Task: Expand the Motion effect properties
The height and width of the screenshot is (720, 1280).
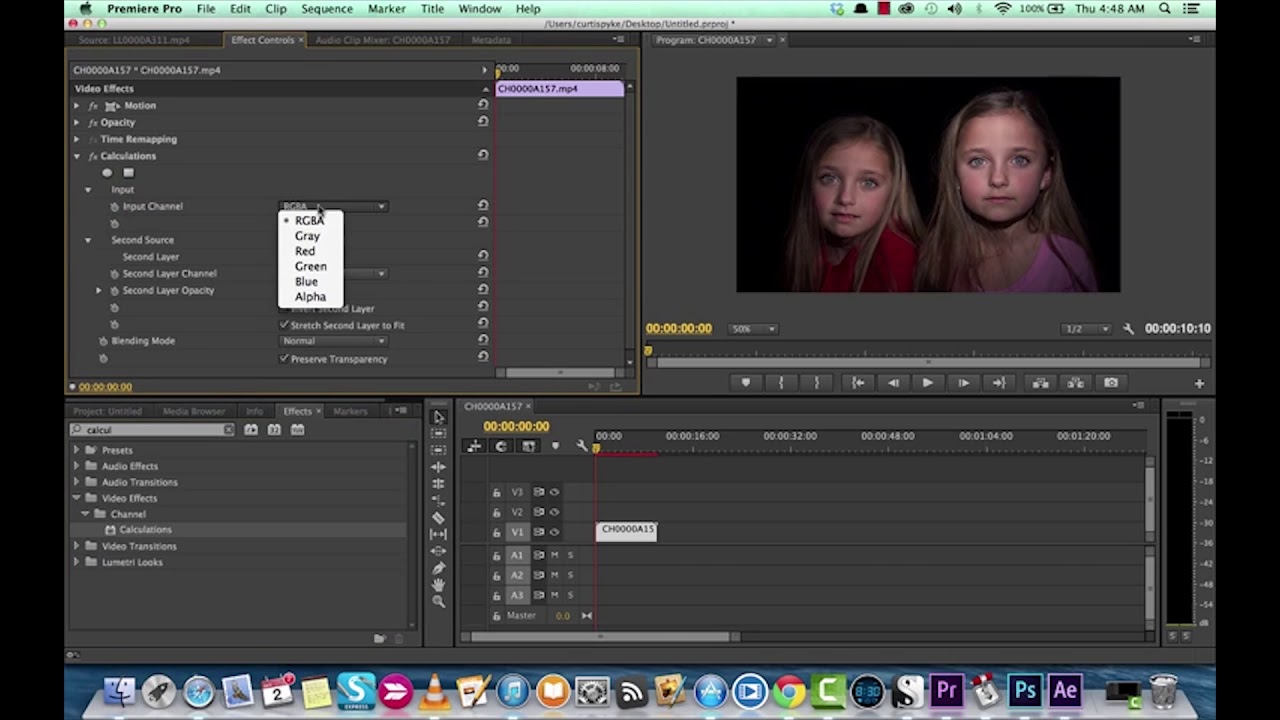Action: [77, 105]
